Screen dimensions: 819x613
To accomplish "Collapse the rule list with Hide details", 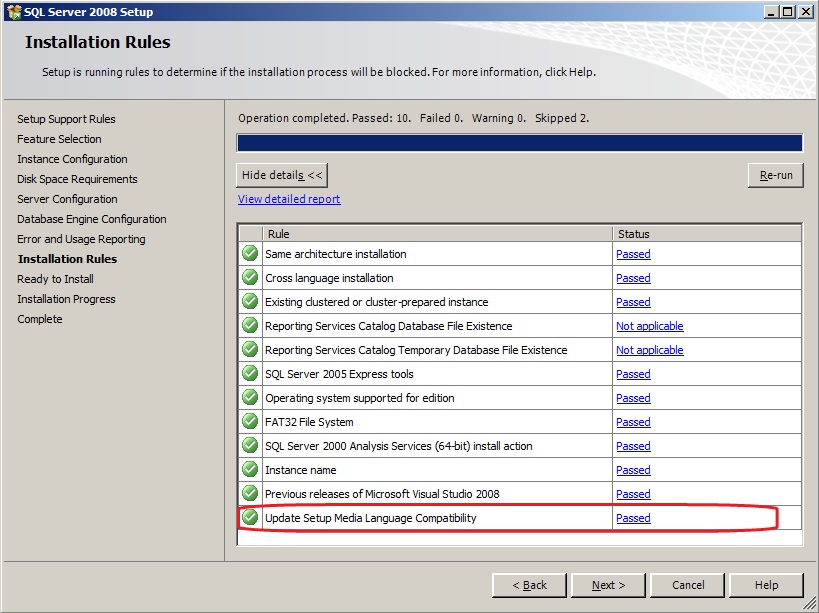I will point(282,175).
